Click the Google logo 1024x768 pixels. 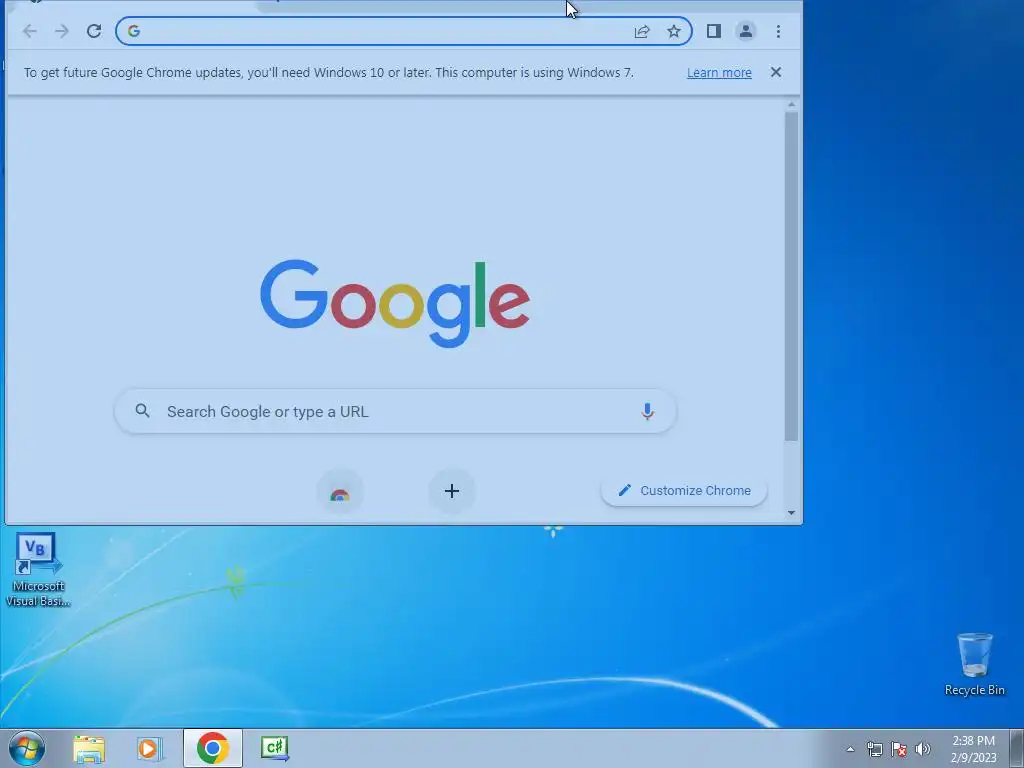point(395,303)
